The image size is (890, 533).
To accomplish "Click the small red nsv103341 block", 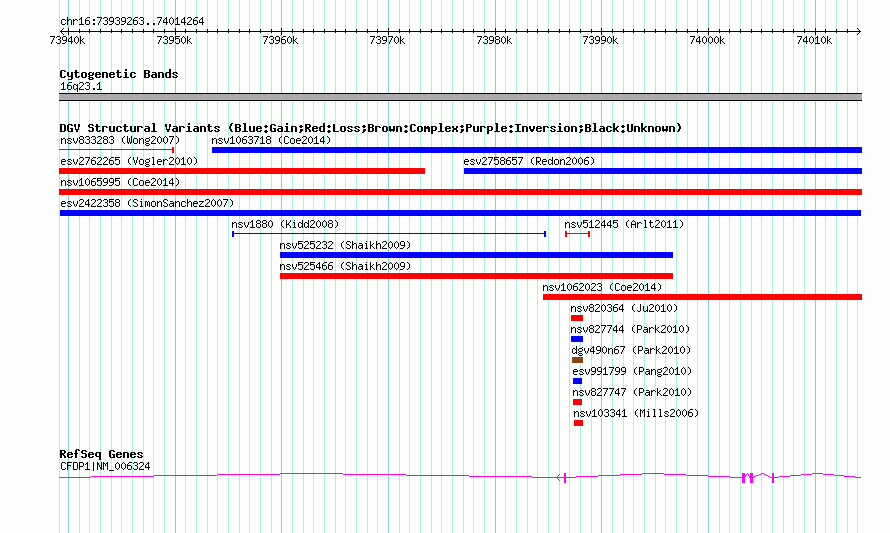I will point(578,423).
